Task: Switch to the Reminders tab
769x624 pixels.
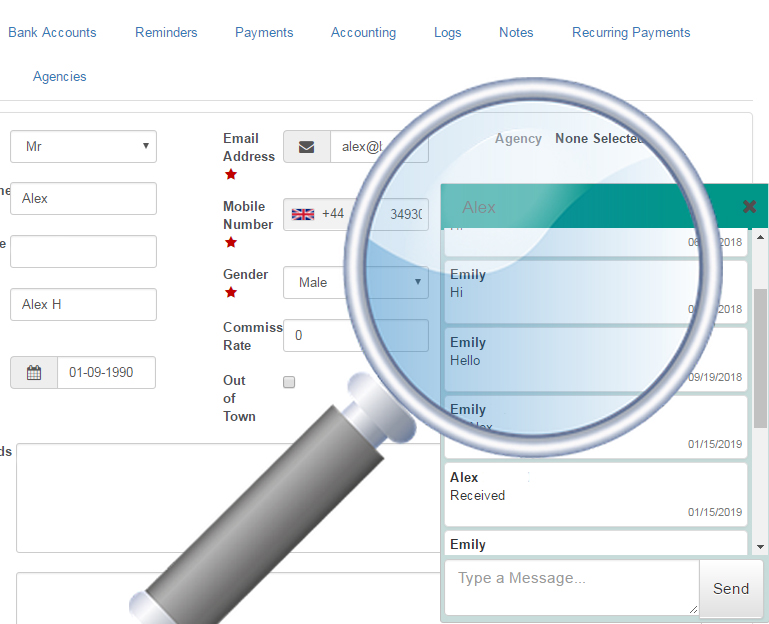Action: 166,32
